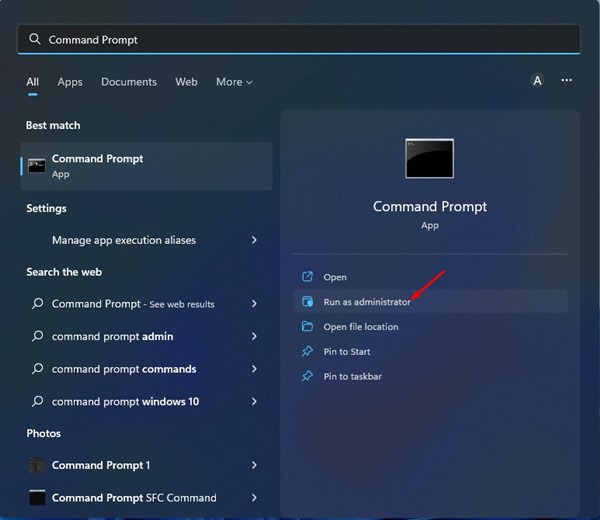Click search icon beside command prompt windows 10

click(38, 401)
